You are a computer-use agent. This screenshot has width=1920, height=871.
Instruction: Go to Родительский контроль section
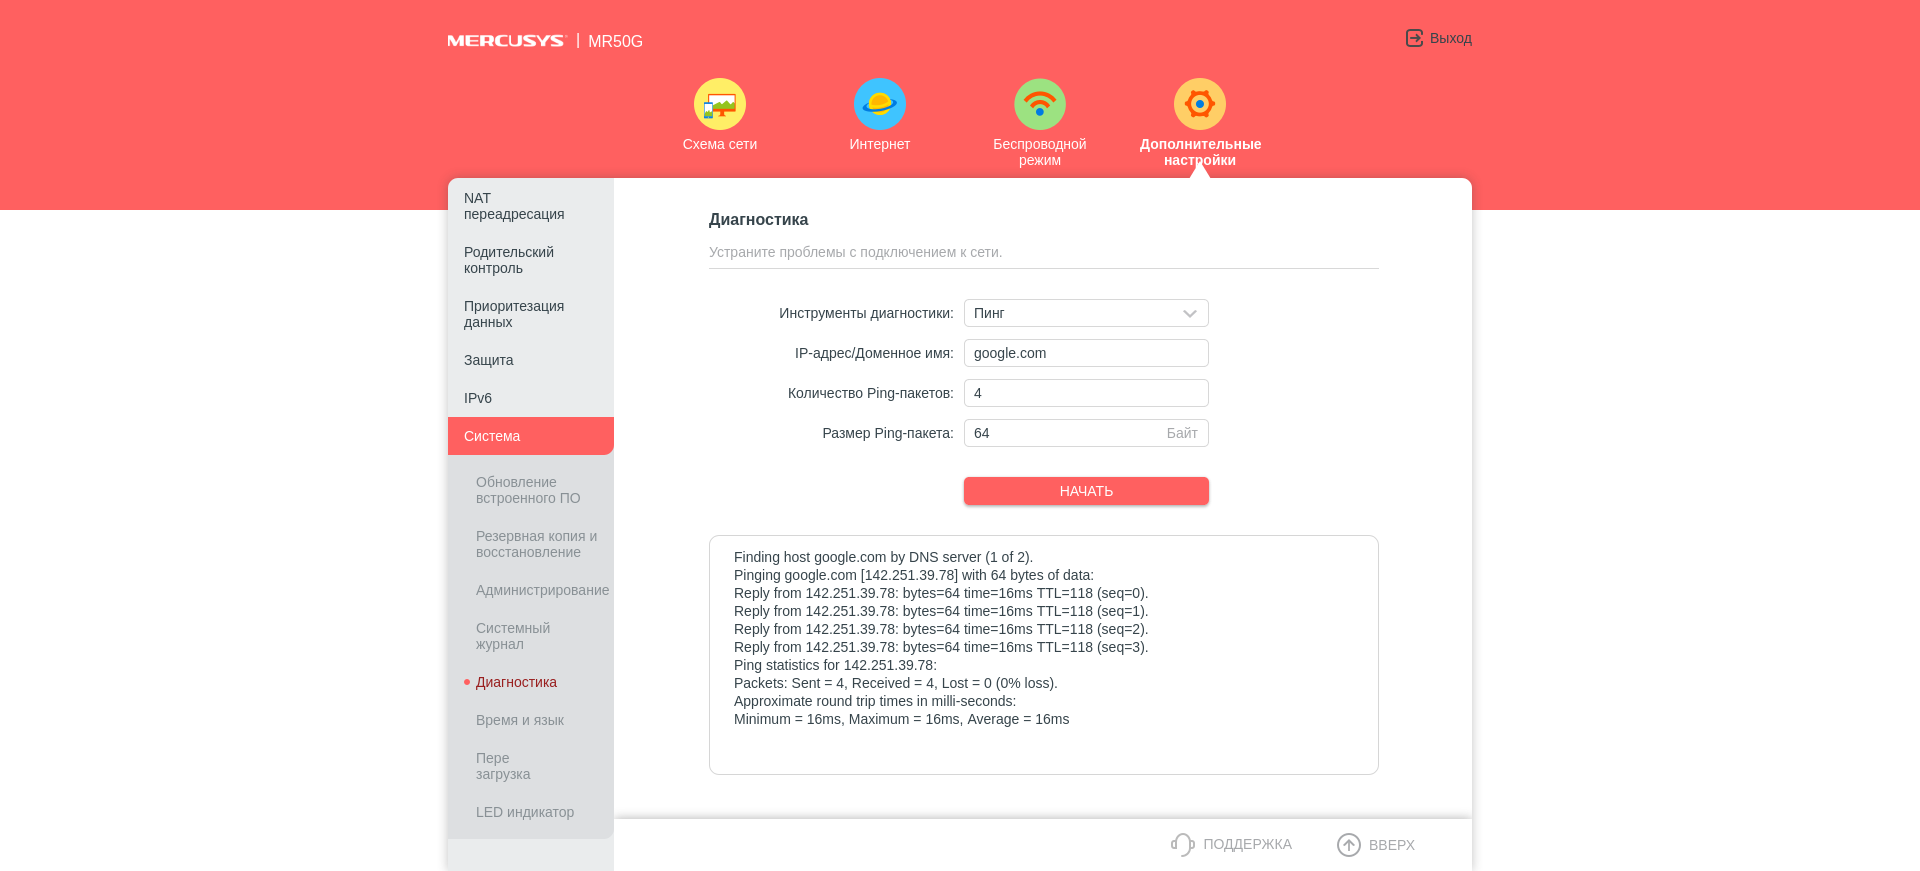pyautogui.click(x=509, y=260)
